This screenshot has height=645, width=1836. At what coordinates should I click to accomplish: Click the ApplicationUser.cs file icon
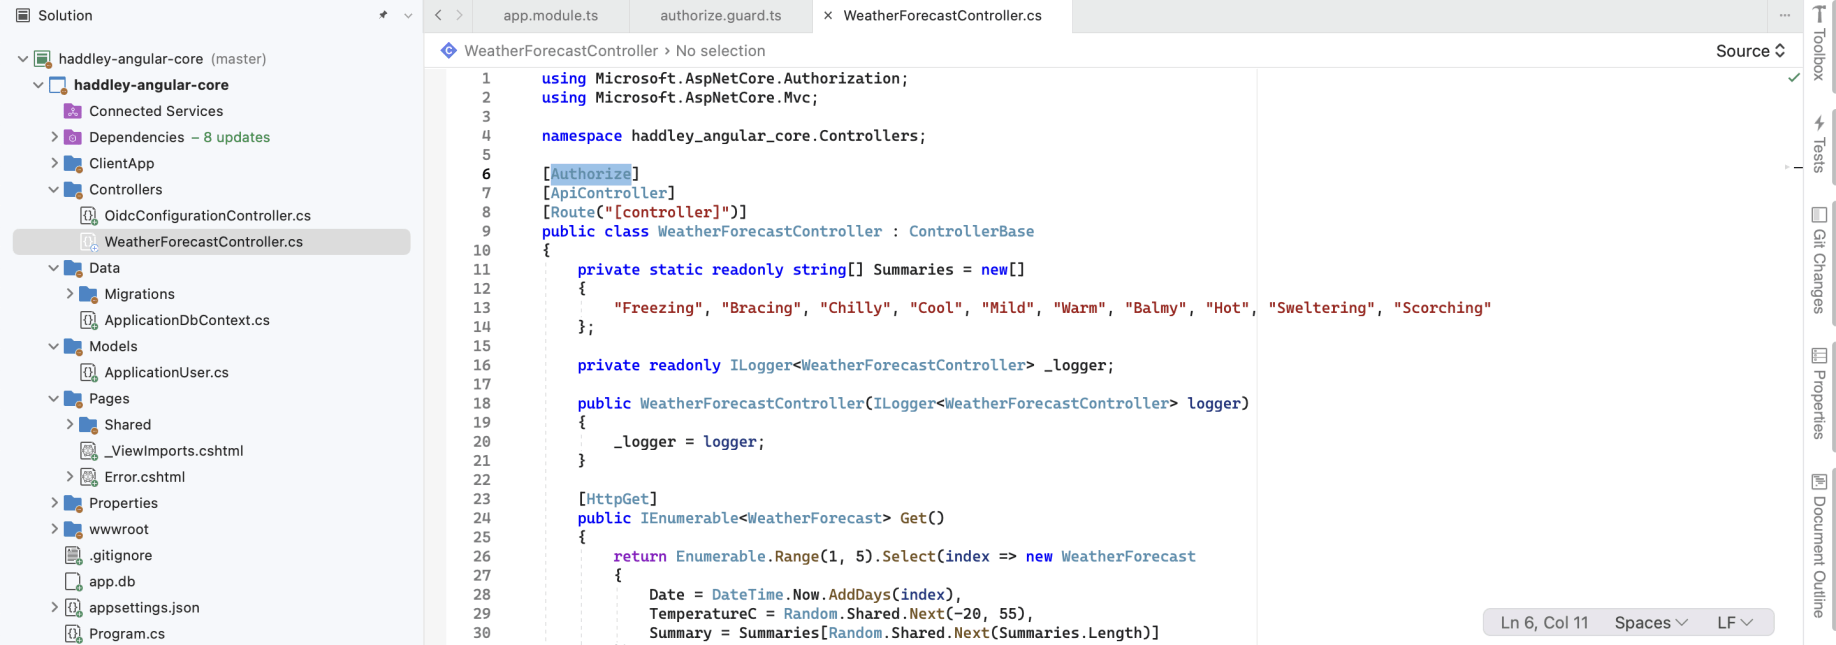pyautogui.click(x=88, y=372)
